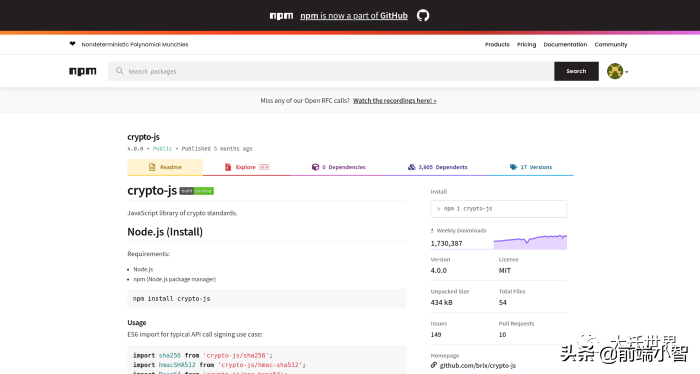The height and width of the screenshot is (374, 700).
Task: Click the weekly downloads arrow icon
Action: click(x=432, y=230)
